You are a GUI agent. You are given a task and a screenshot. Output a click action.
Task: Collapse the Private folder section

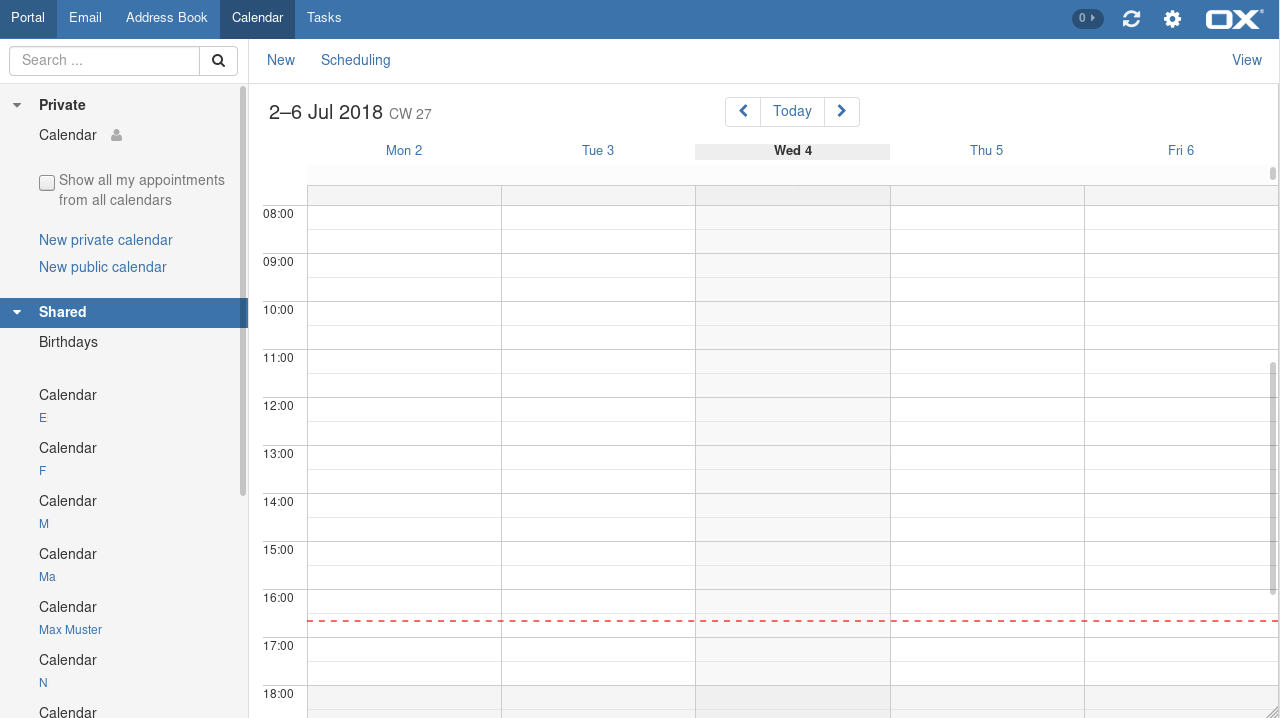17,105
